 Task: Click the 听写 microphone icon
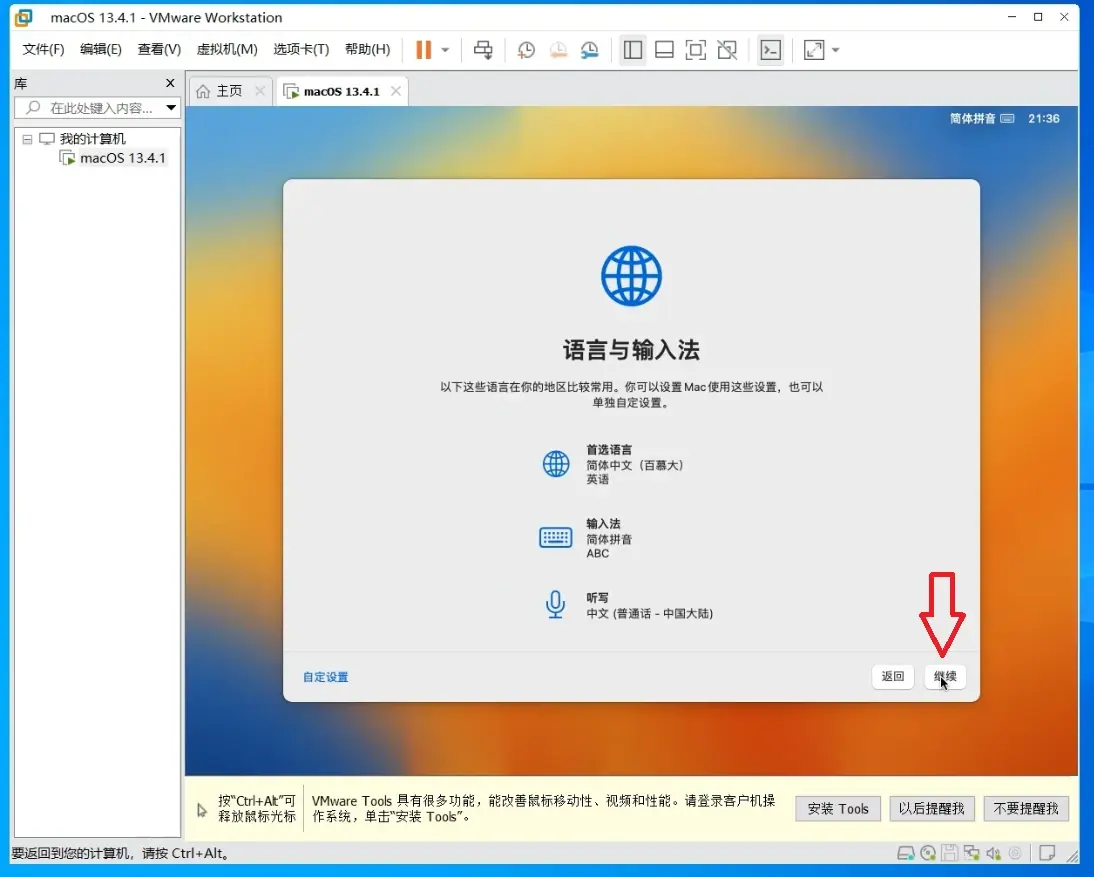[555, 605]
